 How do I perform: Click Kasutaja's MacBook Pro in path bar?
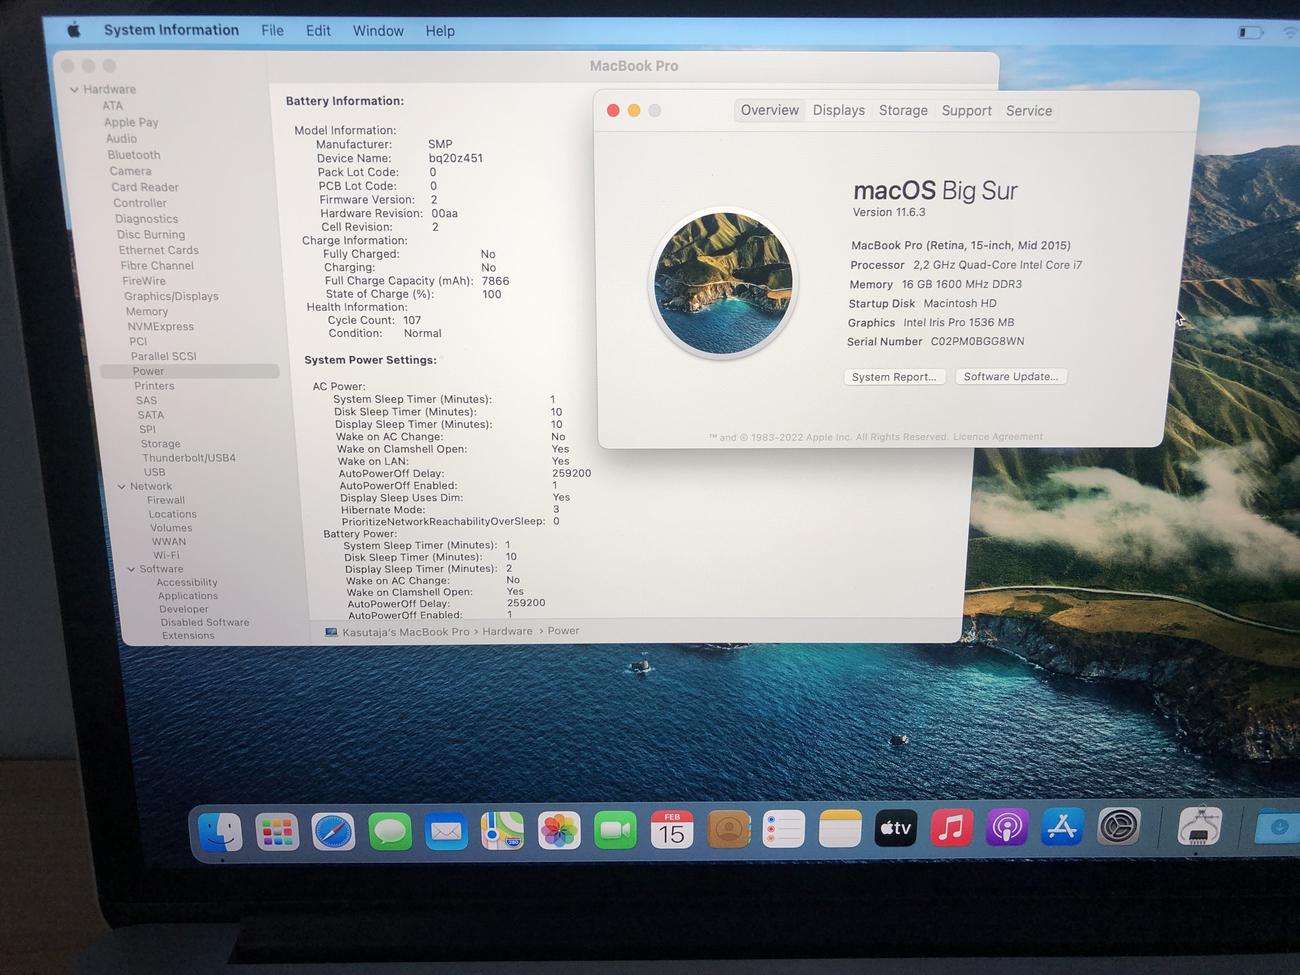point(405,632)
